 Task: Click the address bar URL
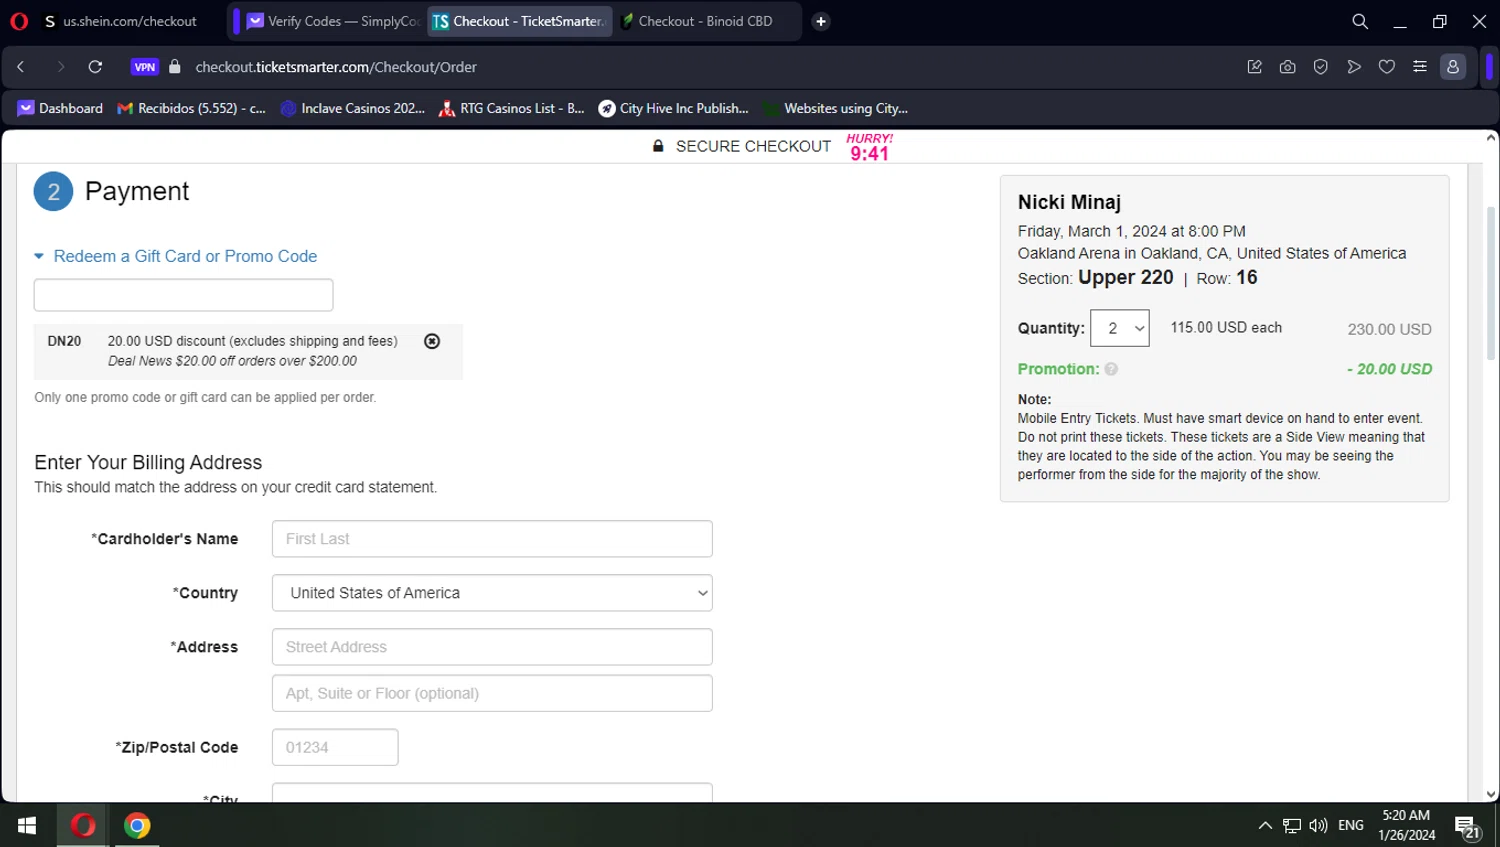(336, 67)
